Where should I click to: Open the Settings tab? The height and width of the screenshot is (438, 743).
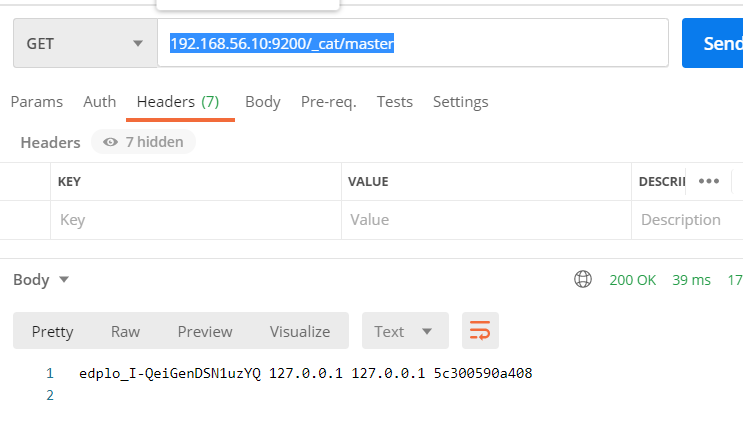[x=461, y=102]
